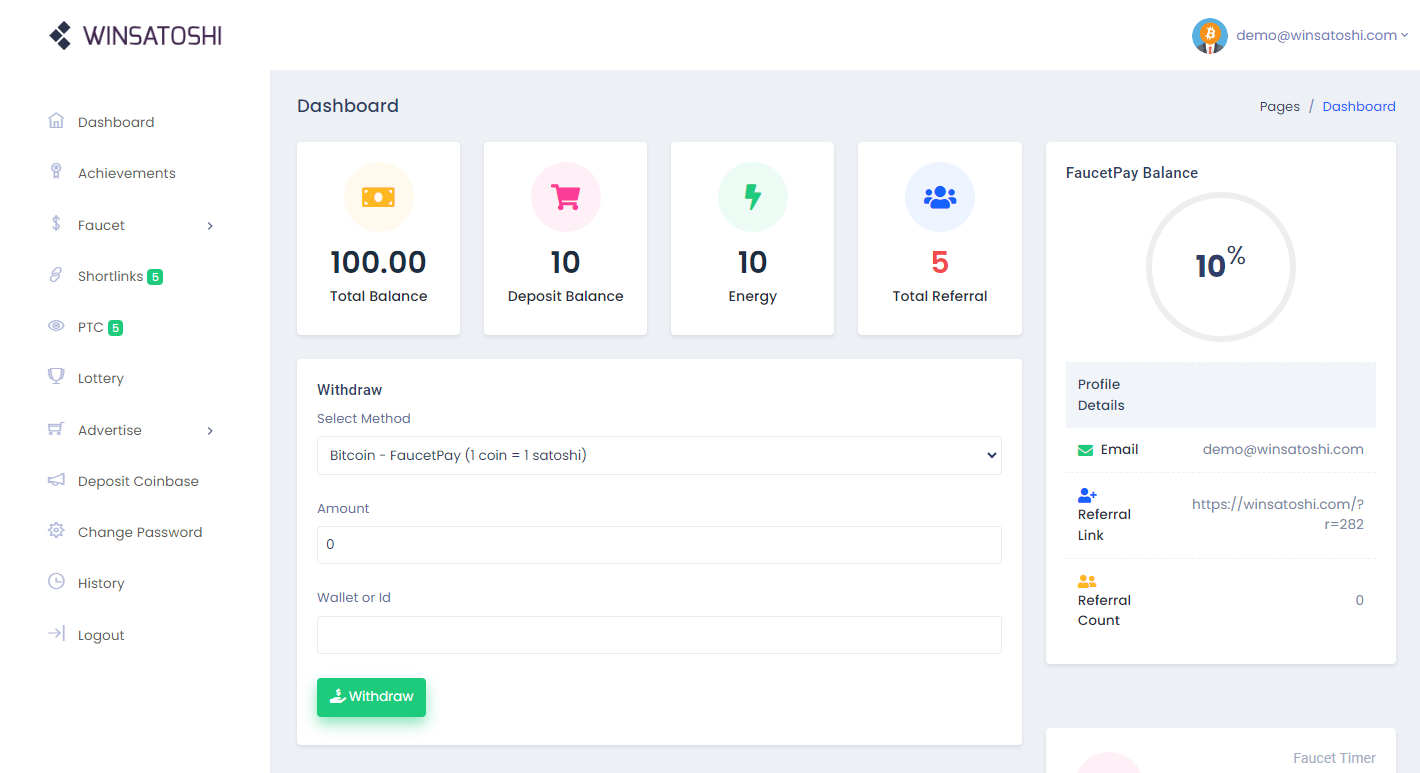Open the Select Method dropdown
The width and height of the screenshot is (1420, 773).
659,455
